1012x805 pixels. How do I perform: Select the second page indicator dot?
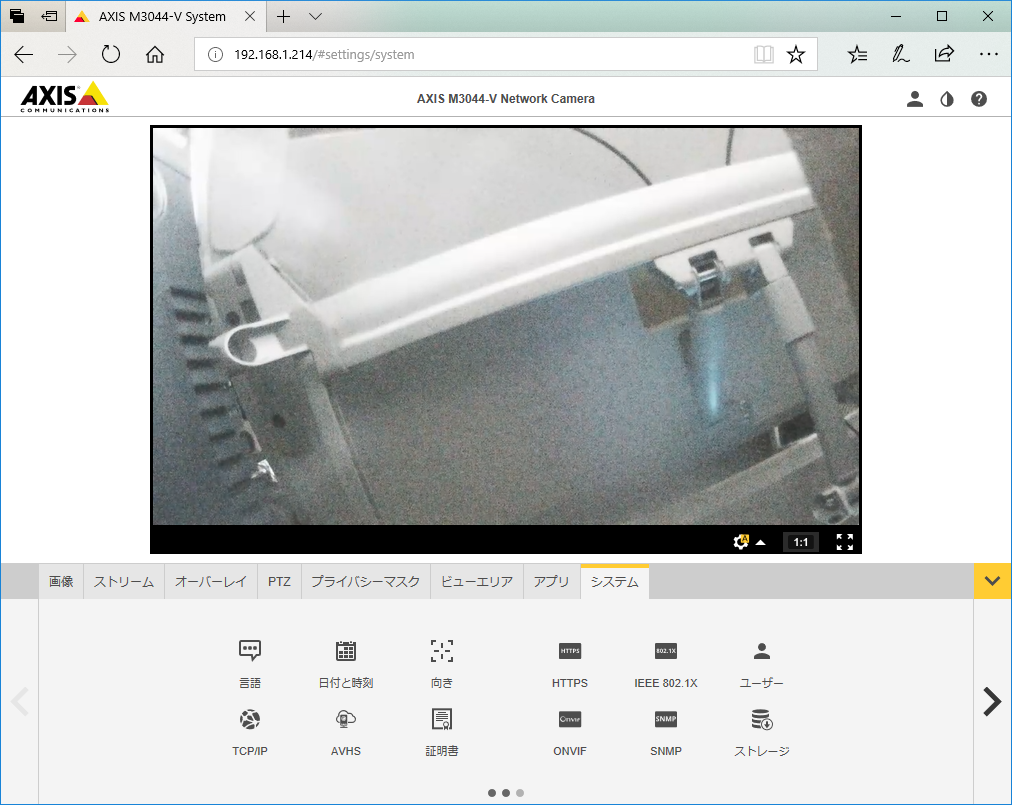(x=506, y=793)
